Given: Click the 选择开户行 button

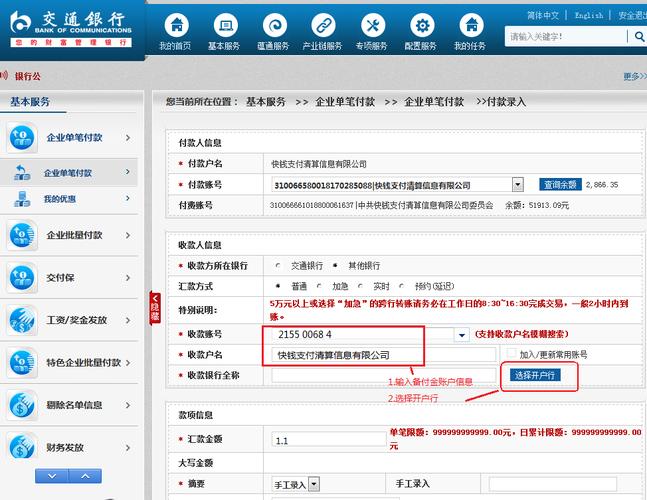Looking at the screenshot, I should (x=535, y=375).
